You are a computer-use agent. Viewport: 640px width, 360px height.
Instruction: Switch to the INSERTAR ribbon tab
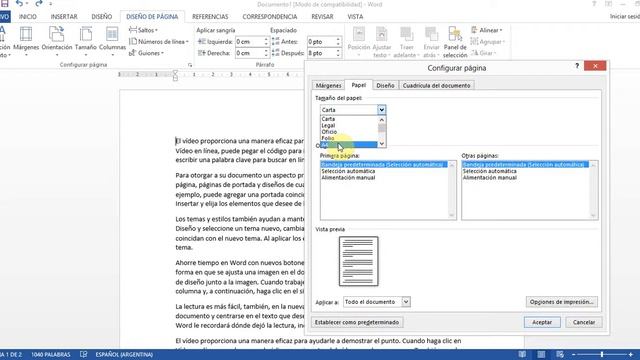coord(64,17)
